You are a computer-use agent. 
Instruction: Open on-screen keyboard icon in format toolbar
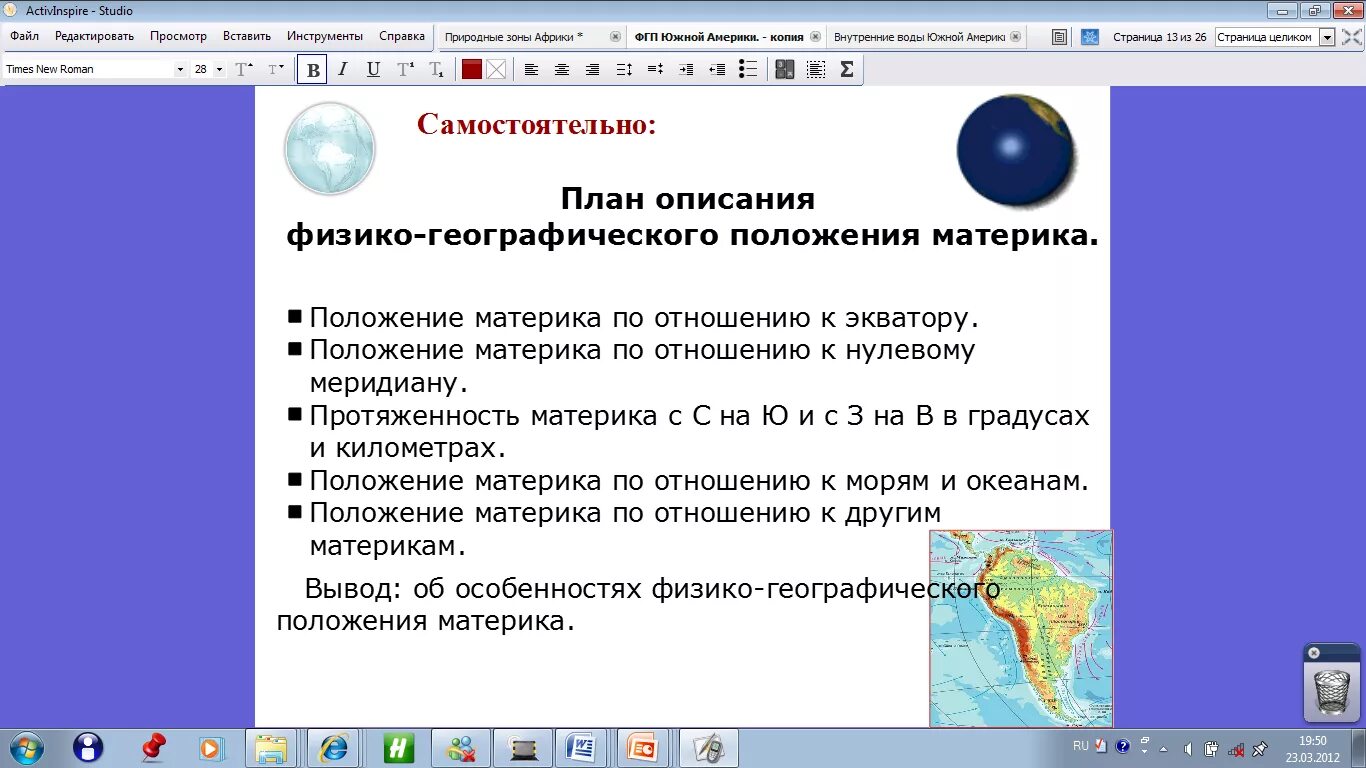pyautogui.click(x=785, y=69)
